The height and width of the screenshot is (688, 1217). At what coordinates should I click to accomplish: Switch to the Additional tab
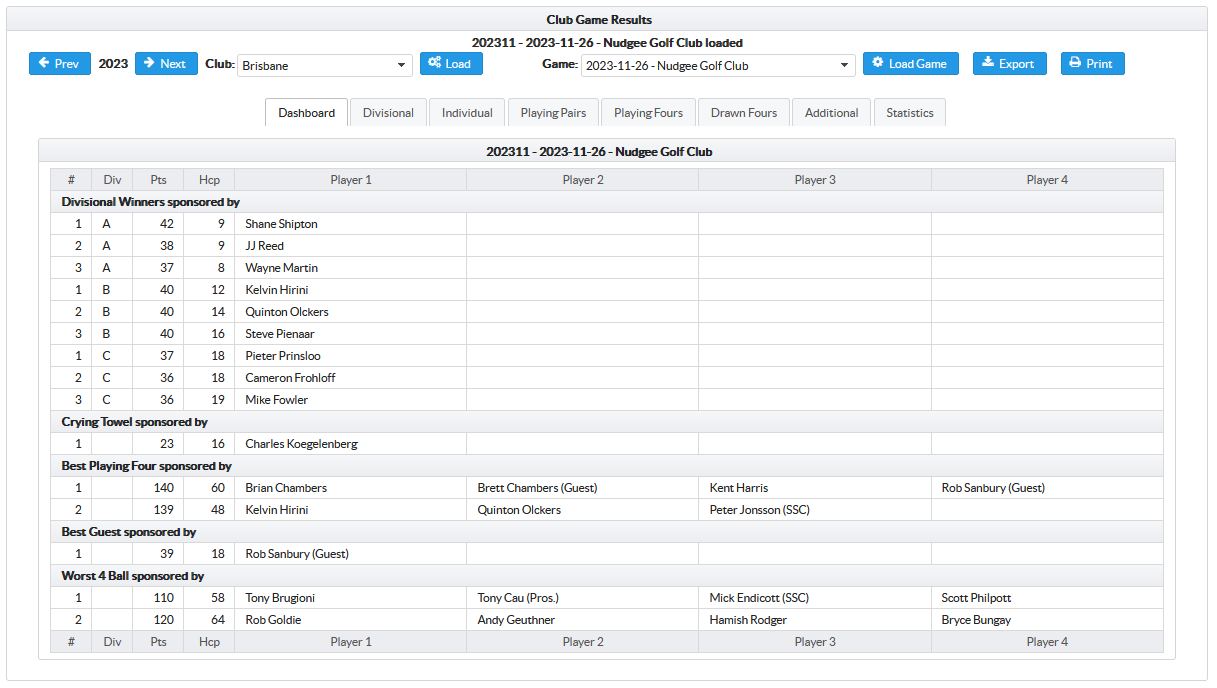click(831, 113)
